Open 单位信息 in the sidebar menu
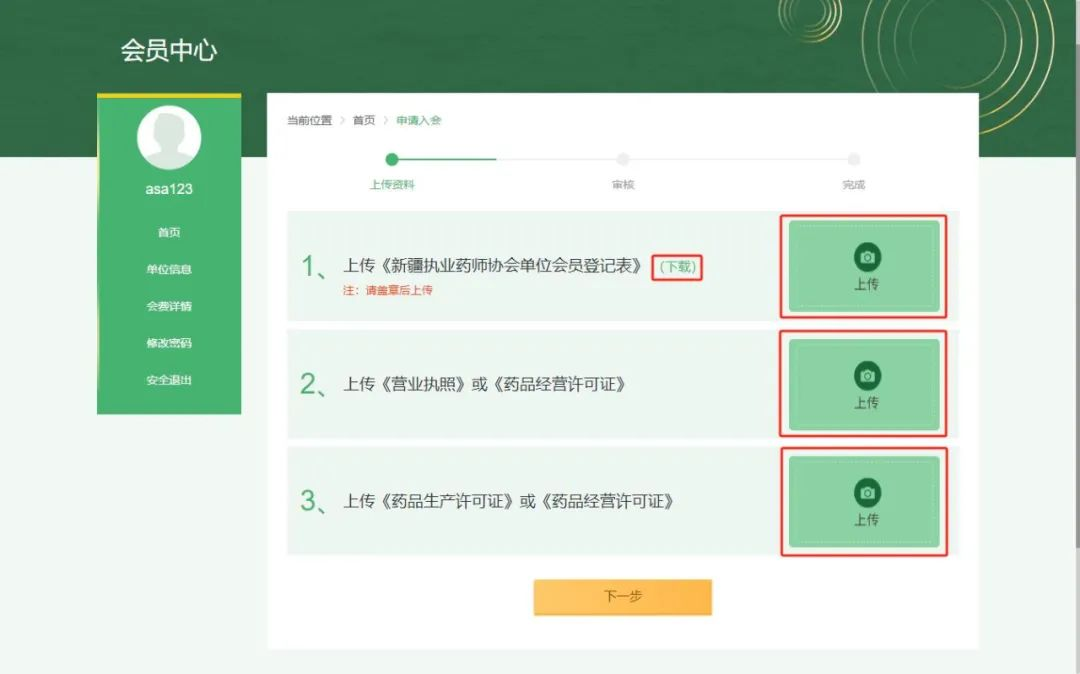This screenshot has height=674, width=1080. (x=169, y=269)
